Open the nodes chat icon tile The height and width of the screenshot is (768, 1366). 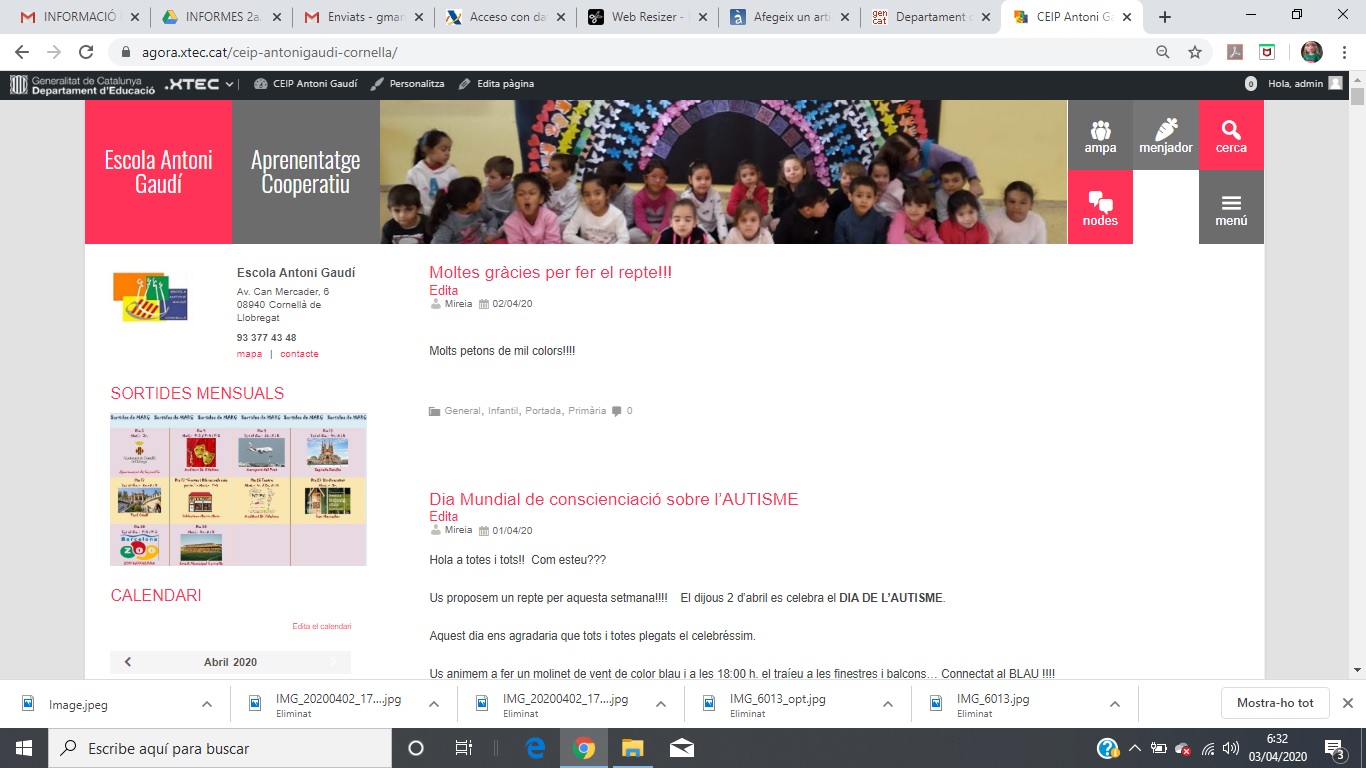[1100, 207]
